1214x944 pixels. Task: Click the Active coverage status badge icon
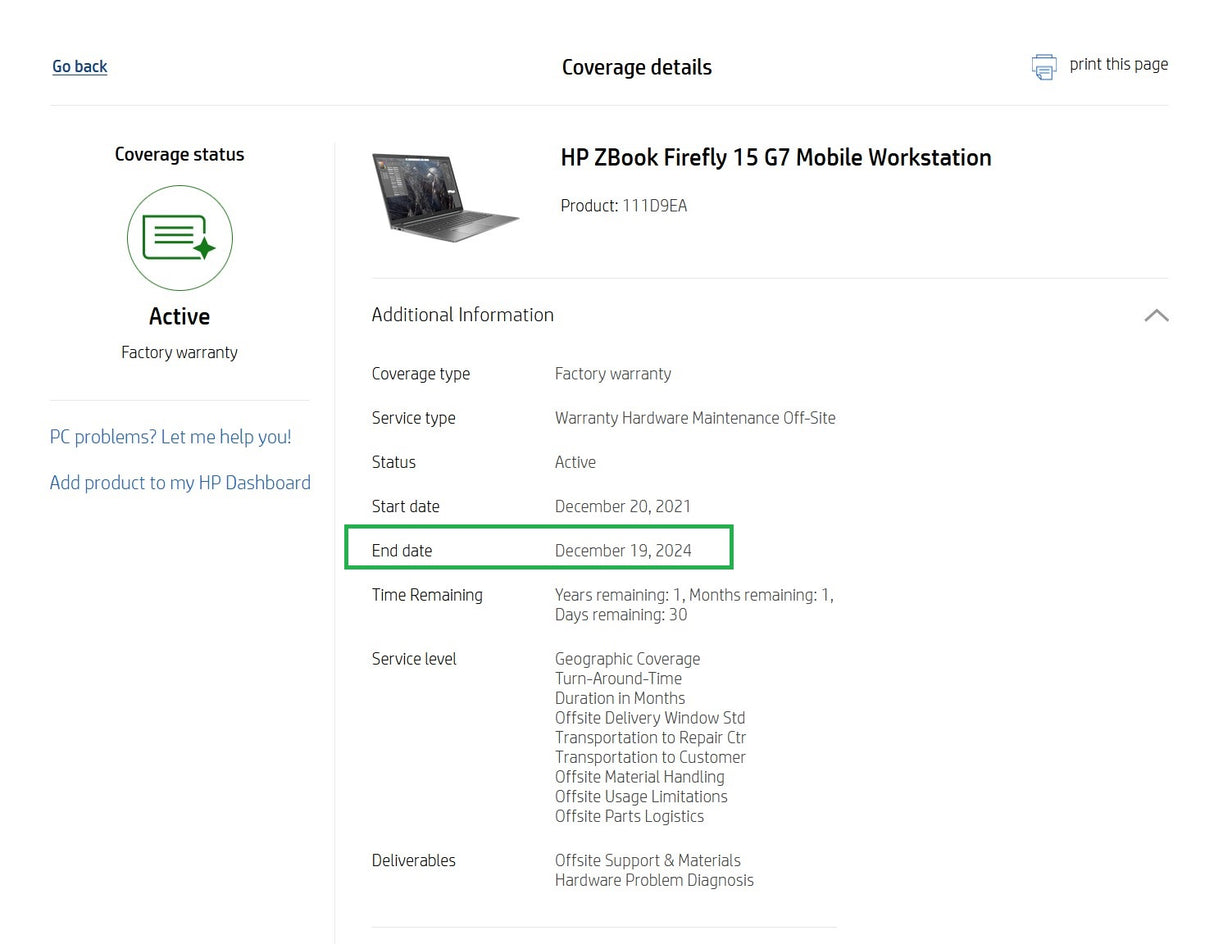coord(180,238)
